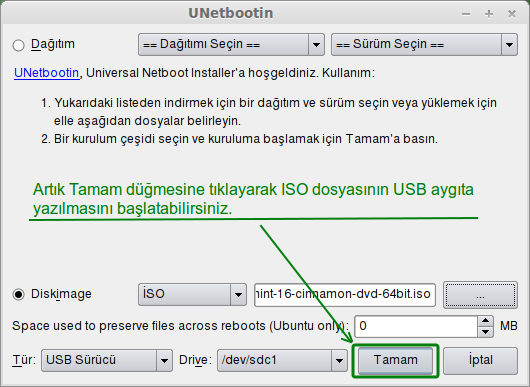This screenshot has height=387, width=530.
Task: Select the Dağıtım radio button
Action: [x=18, y=45]
